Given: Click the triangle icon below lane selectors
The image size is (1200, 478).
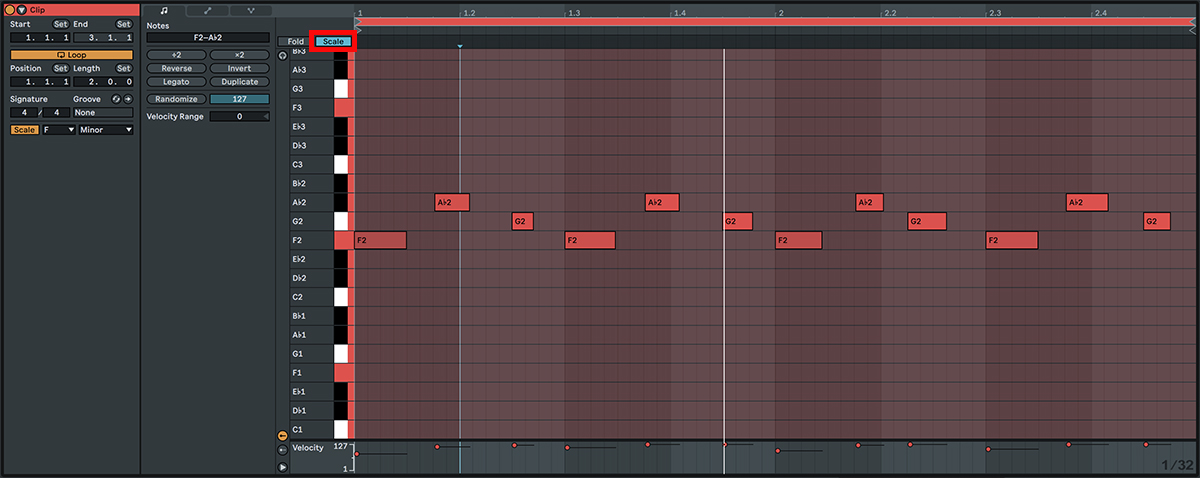Looking at the screenshot, I should pos(283,467).
